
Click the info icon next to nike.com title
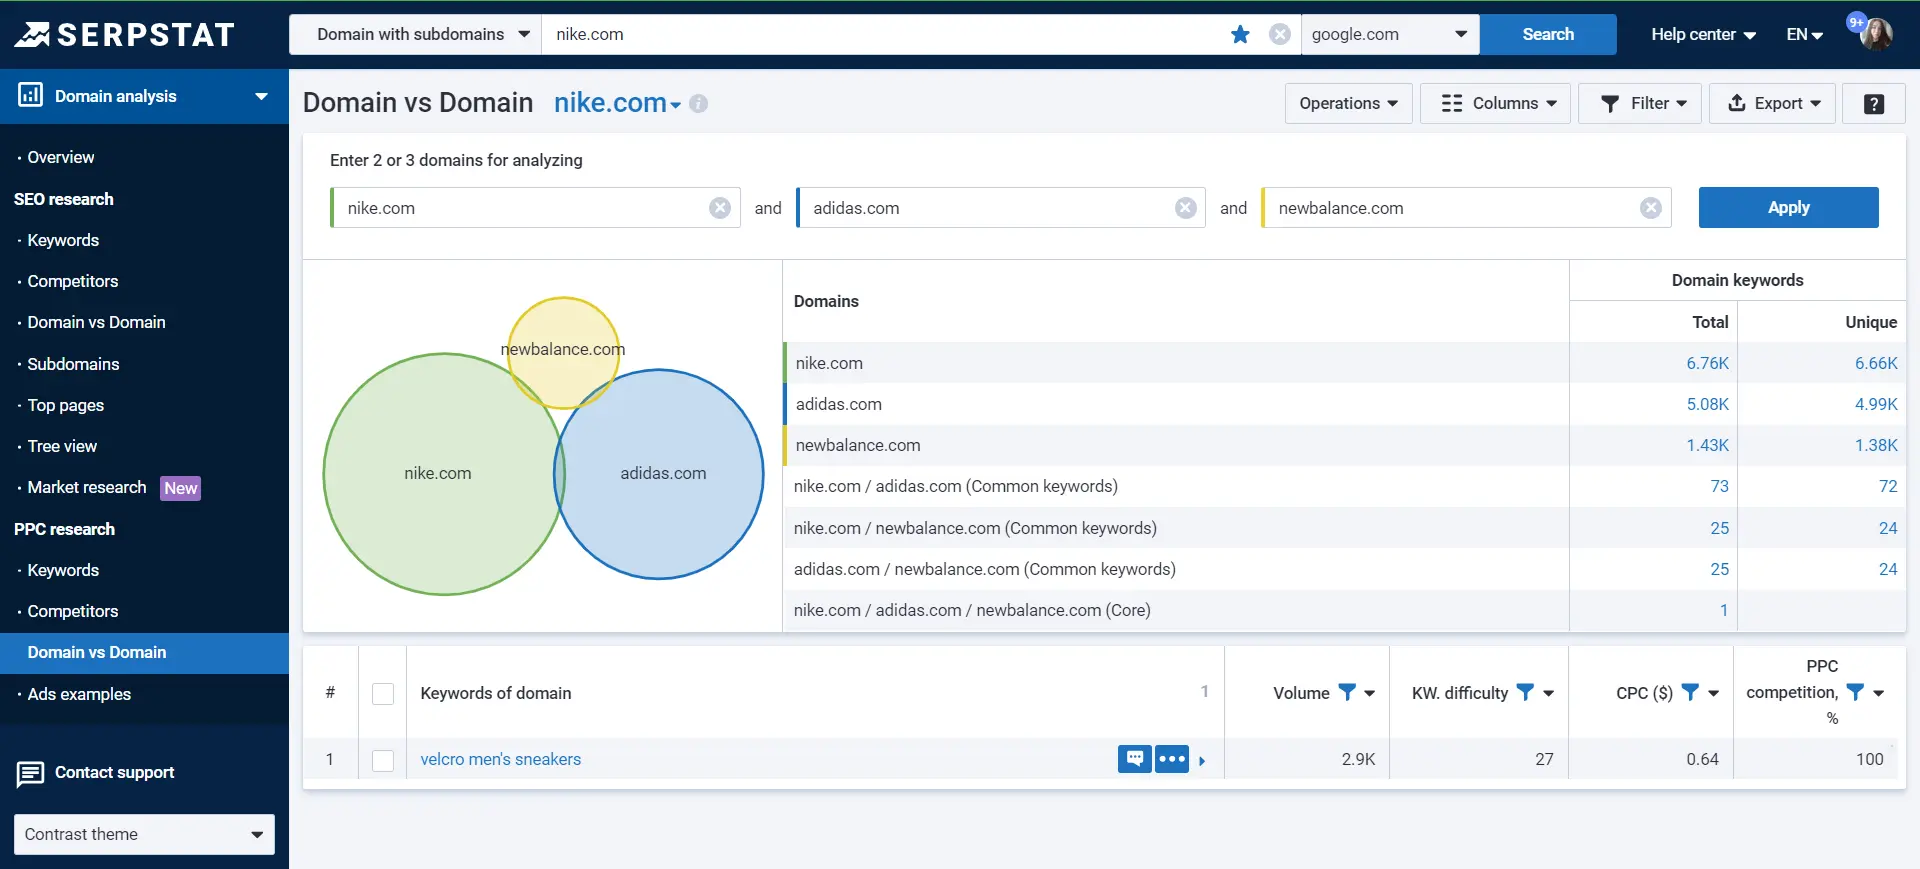(x=699, y=103)
